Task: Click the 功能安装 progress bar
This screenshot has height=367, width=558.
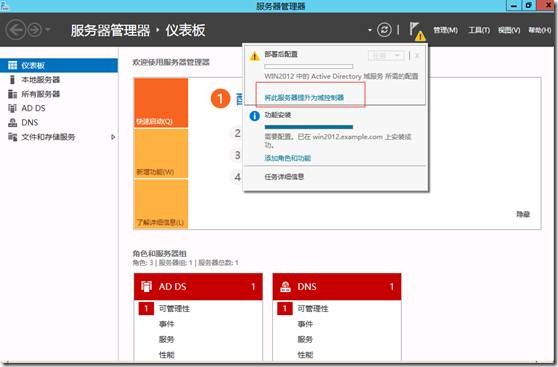Action: [309, 127]
